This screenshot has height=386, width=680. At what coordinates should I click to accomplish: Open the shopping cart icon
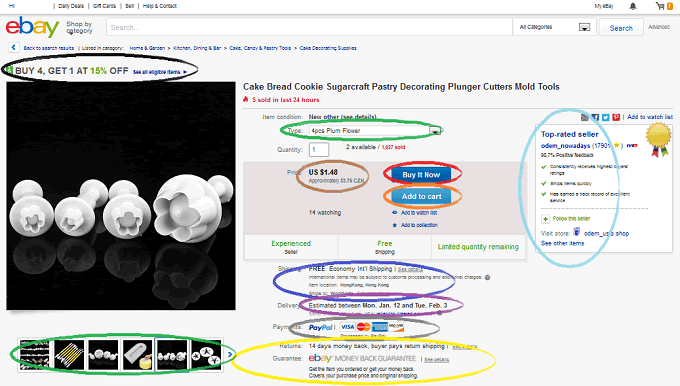(660, 6)
